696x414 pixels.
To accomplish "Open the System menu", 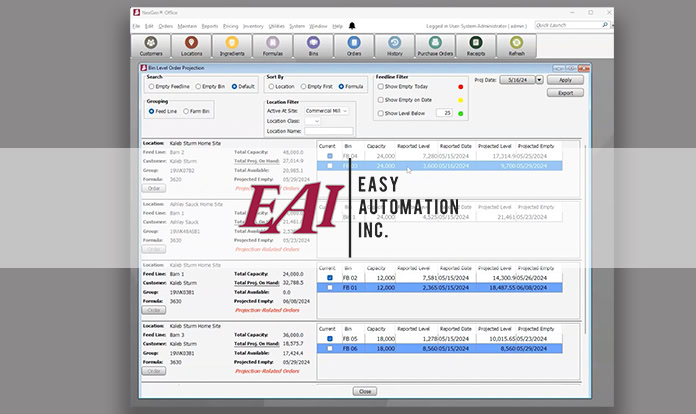I will pos(297,26).
